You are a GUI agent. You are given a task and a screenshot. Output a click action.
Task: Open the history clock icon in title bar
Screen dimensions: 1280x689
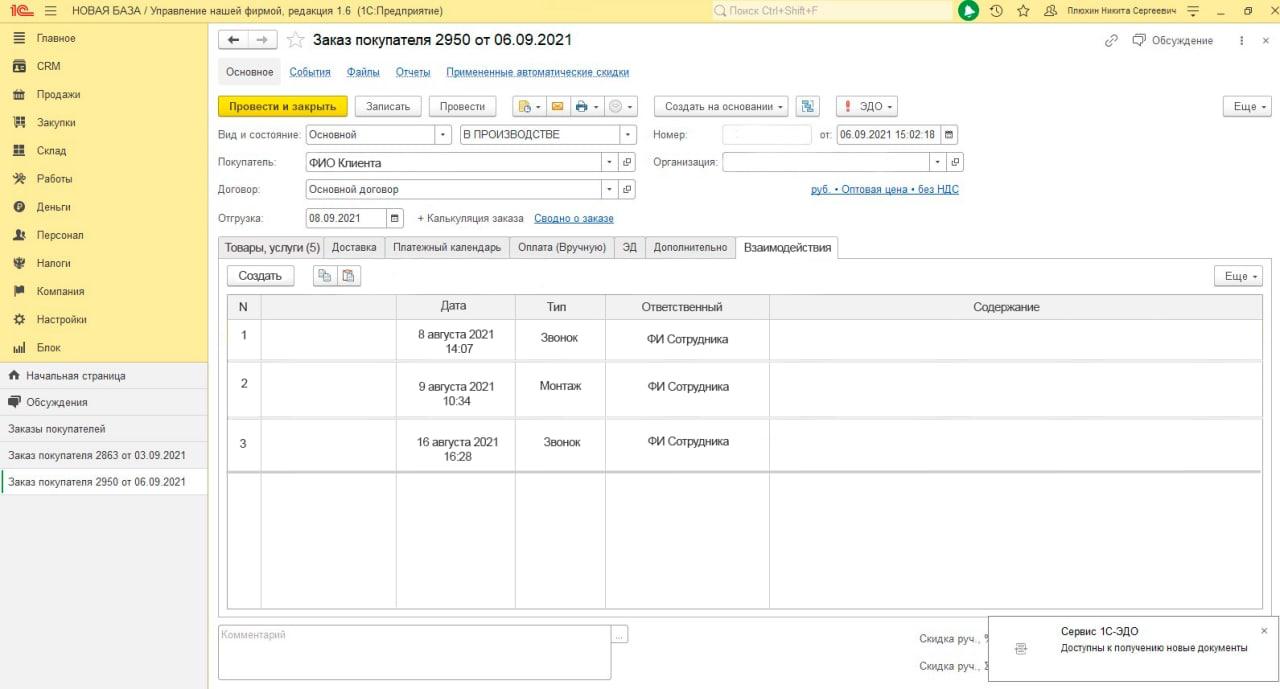[x=996, y=11]
